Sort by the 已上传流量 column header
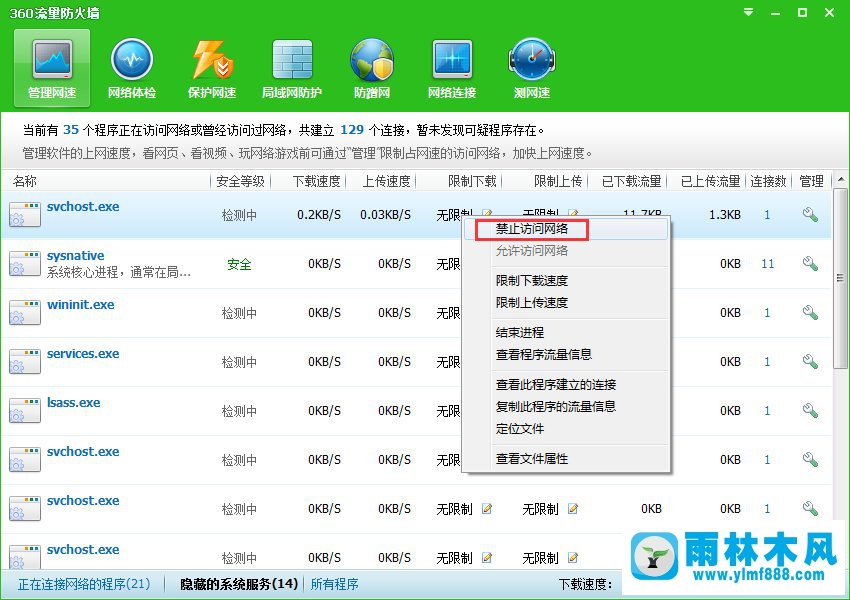Screen dimensions: 850x600 coord(710,181)
